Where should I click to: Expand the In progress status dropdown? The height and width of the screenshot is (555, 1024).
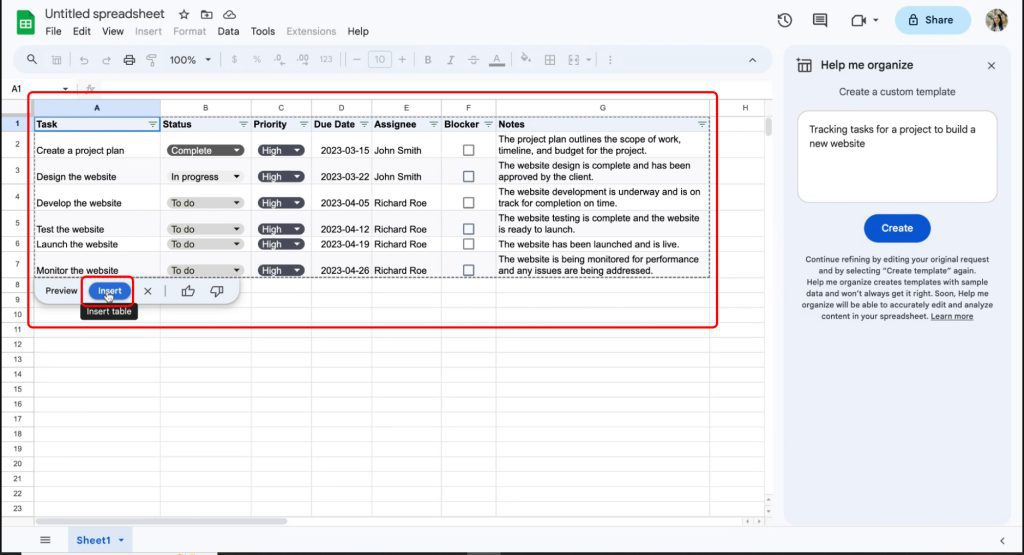tap(206, 177)
